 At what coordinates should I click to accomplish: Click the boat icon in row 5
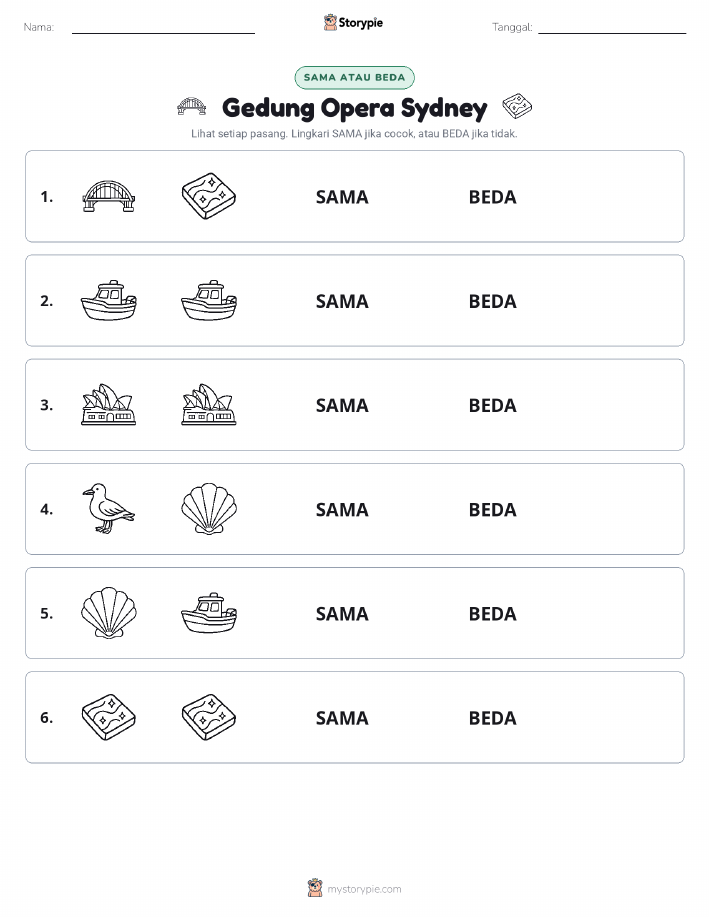209,612
